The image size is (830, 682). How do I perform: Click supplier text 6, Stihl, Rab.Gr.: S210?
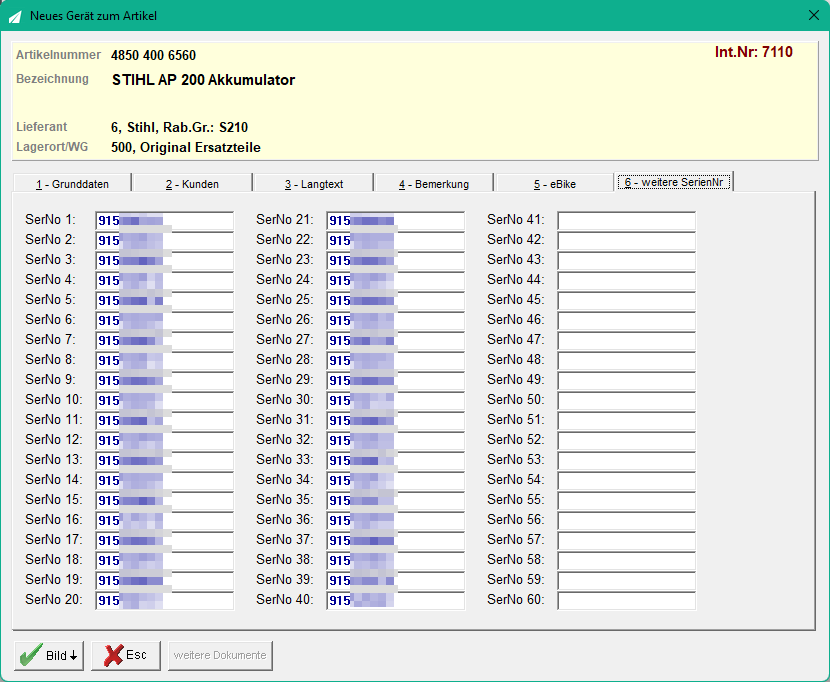pyautogui.click(x=179, y=128)
